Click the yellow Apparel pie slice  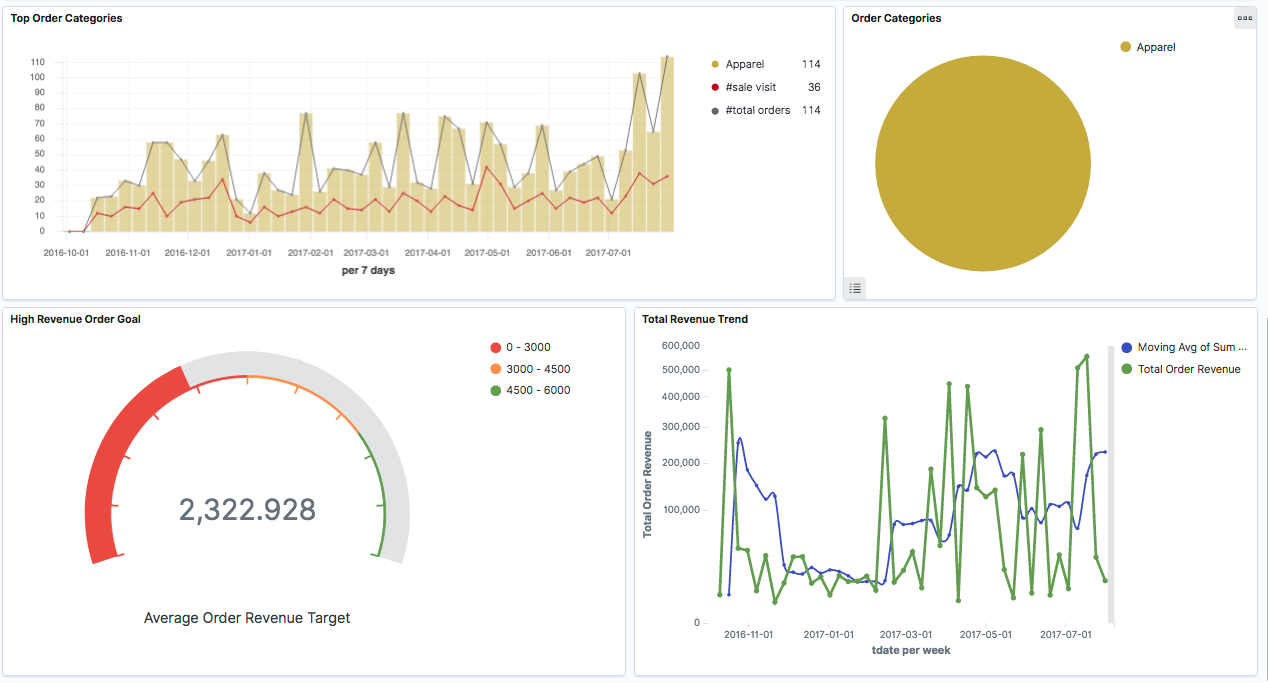(x=982, y=163)
